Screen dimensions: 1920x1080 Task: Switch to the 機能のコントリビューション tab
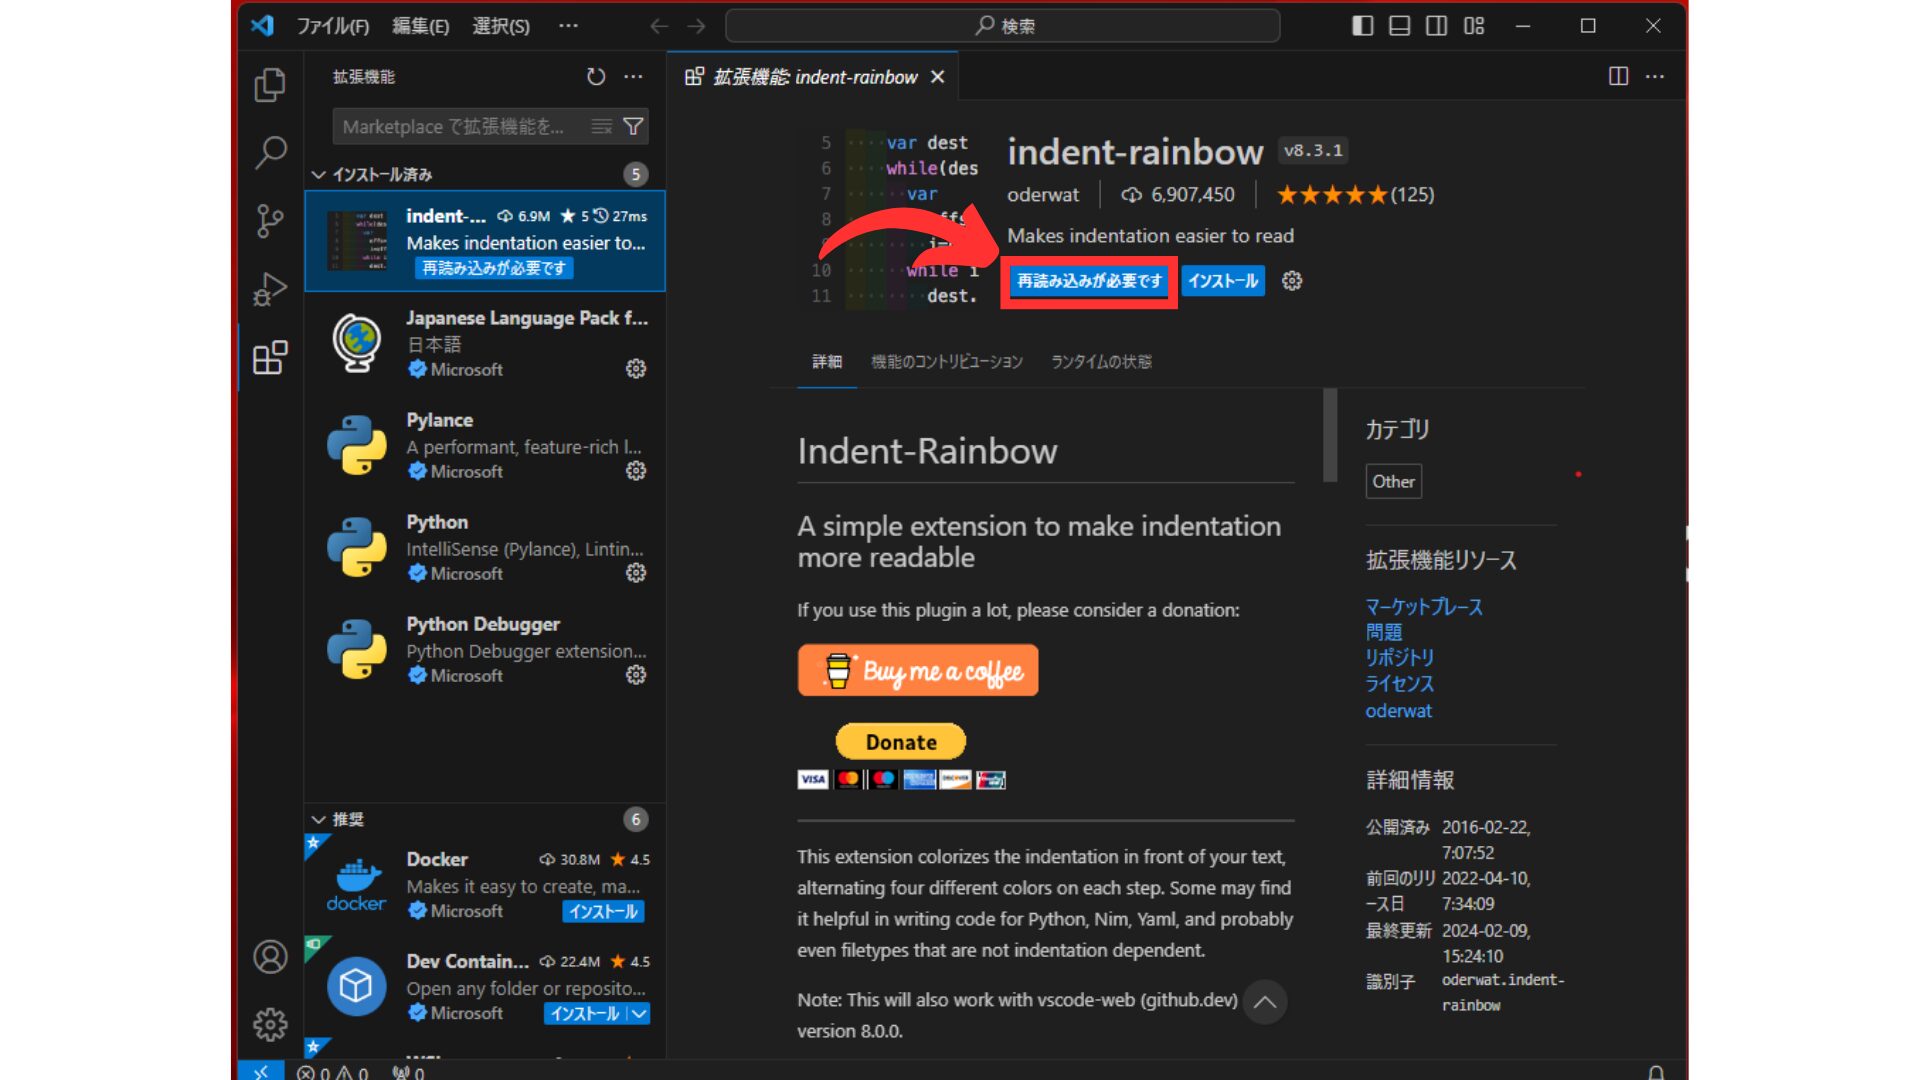(946, 362)
